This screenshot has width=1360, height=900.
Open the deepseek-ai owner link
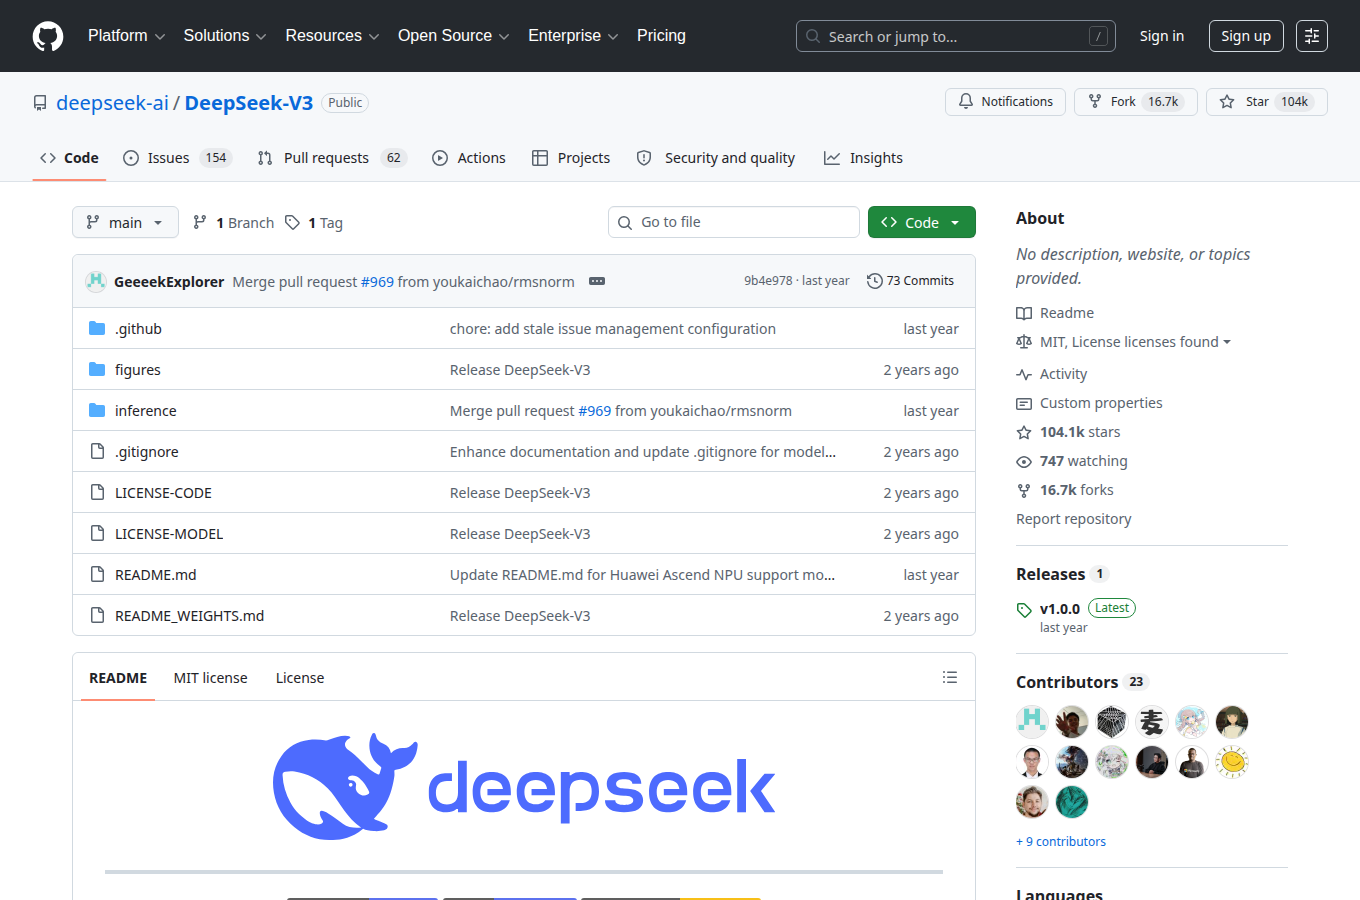pyautogui.click(x=112, y=103)
